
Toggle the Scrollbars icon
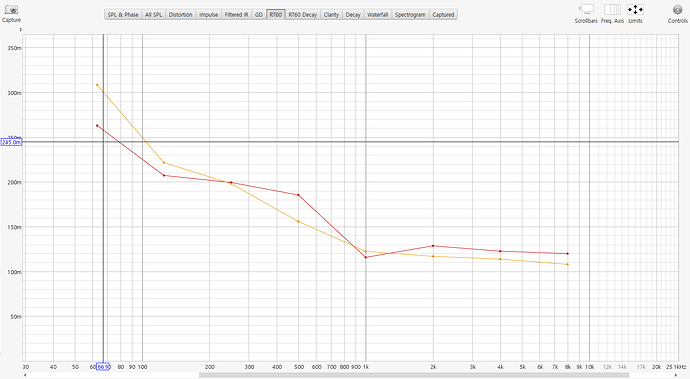[587, 10]
